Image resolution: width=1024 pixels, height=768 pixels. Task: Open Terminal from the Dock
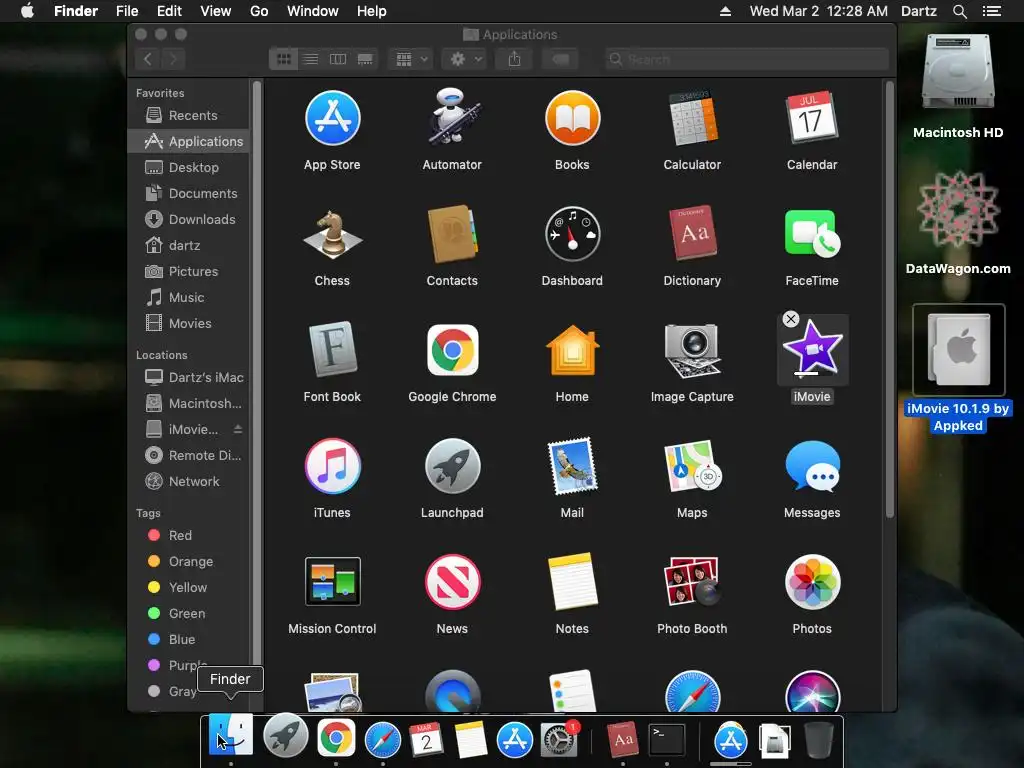(667, 740)
